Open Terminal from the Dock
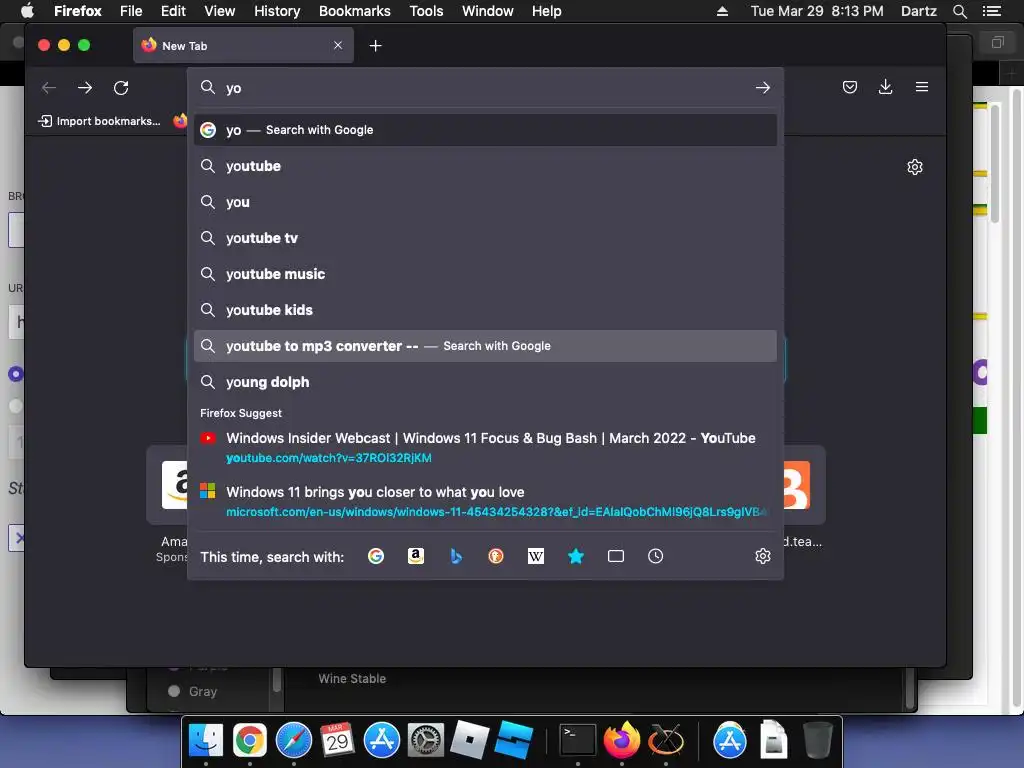 point(578,741)
